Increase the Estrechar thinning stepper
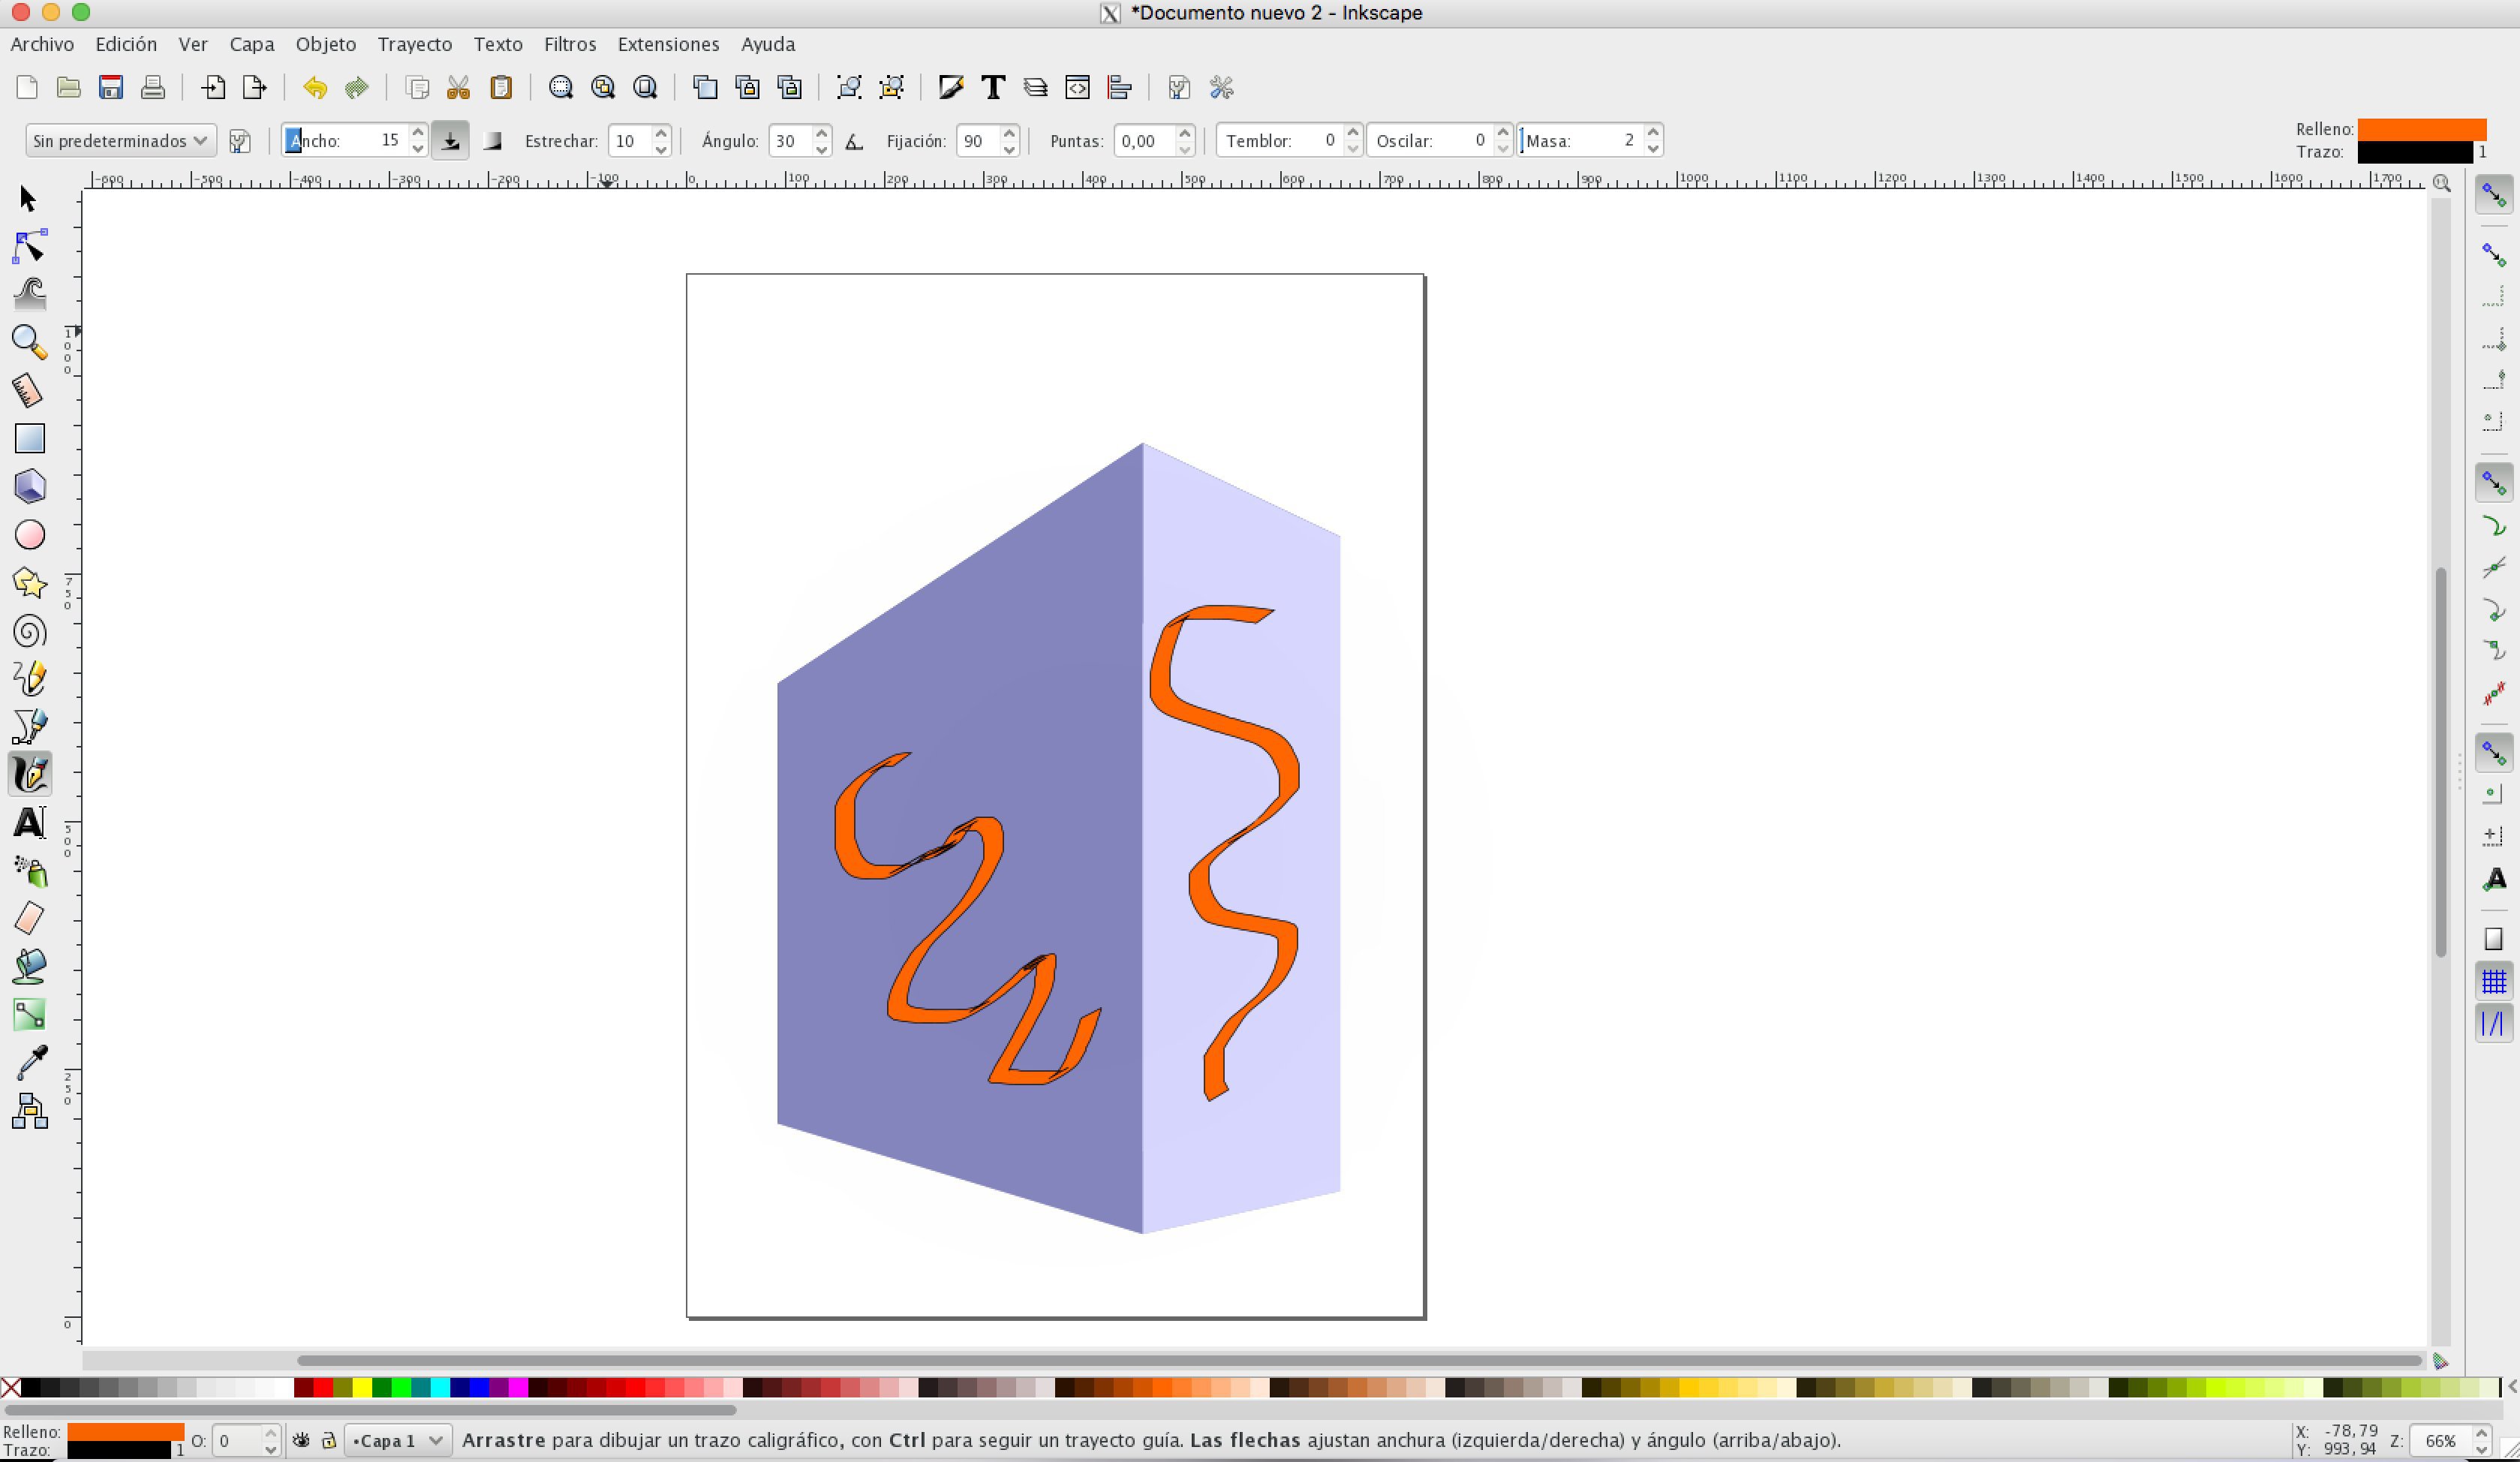This screenshot has height=1462, width=2520. pyautogui.click(x=661, y=132)
